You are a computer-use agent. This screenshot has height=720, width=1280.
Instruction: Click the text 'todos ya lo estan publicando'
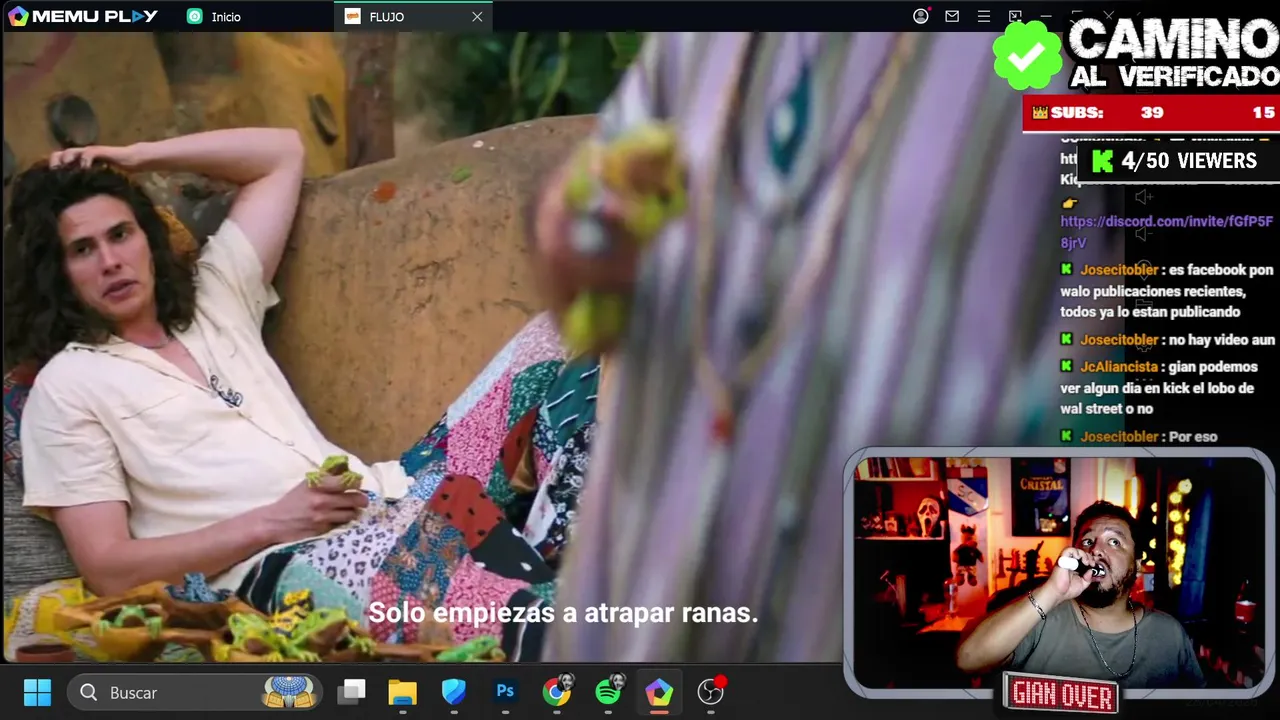(x=1150, y=312)
